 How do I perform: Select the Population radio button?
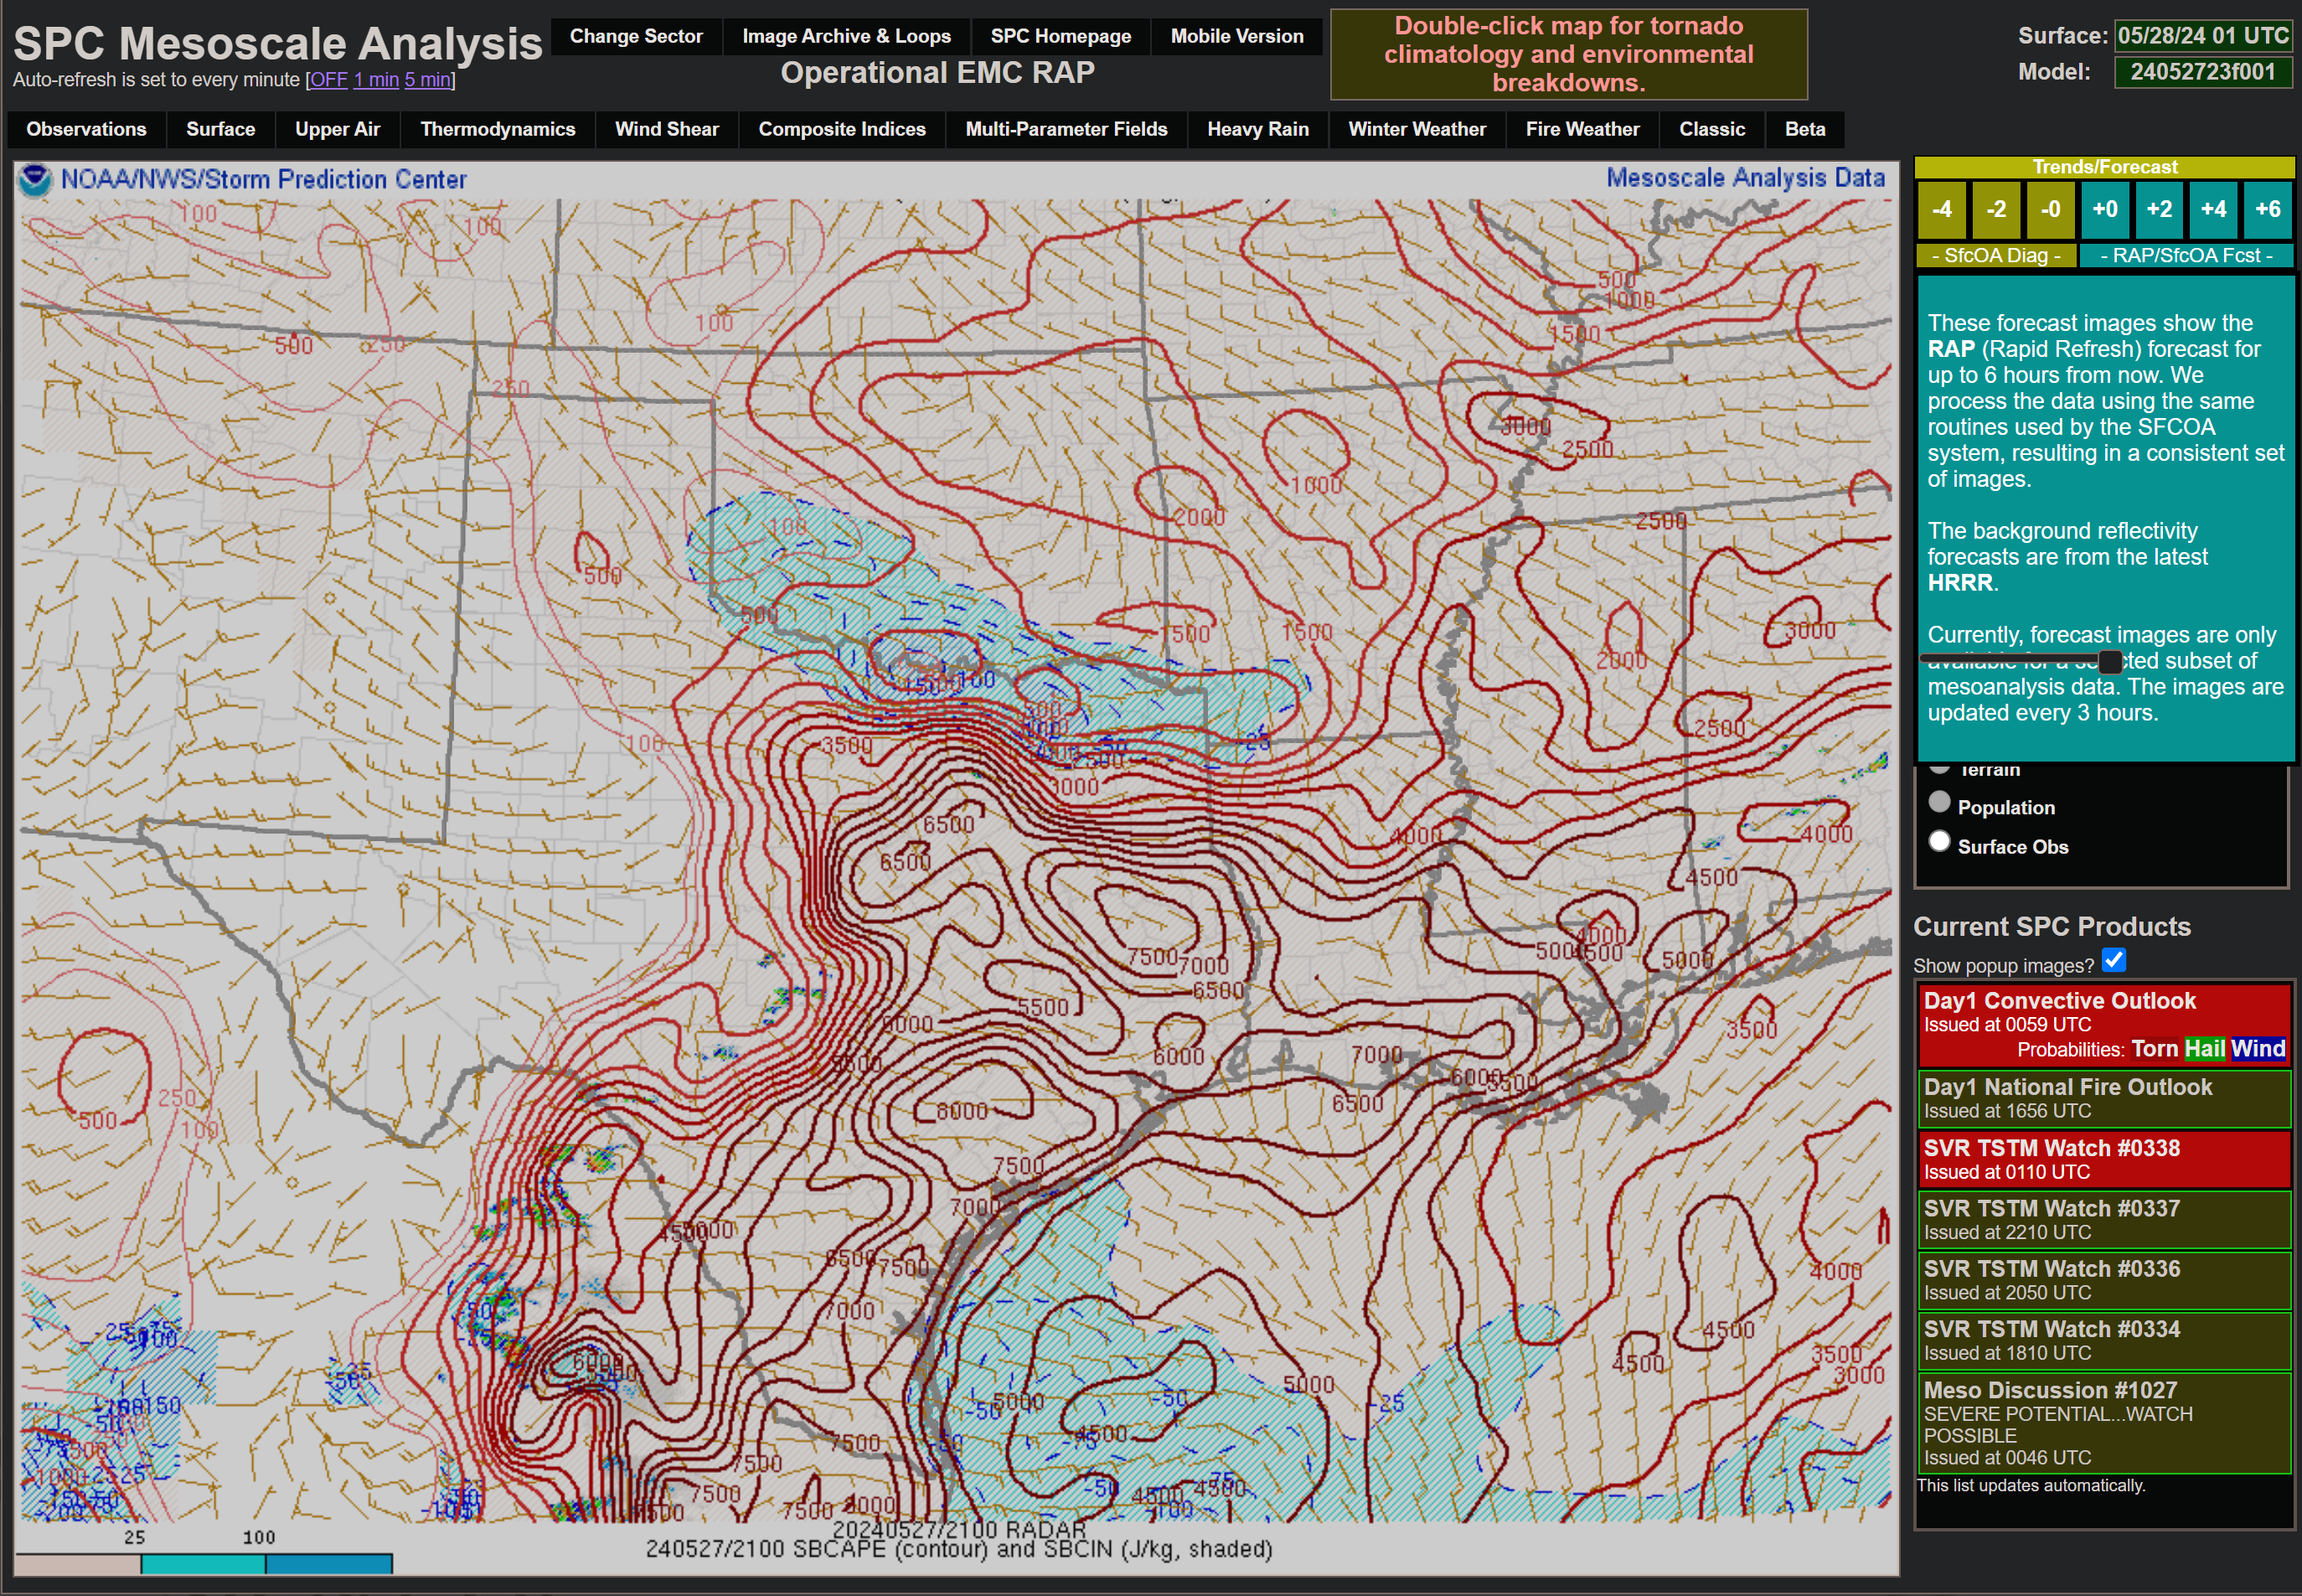[1939, 802]
